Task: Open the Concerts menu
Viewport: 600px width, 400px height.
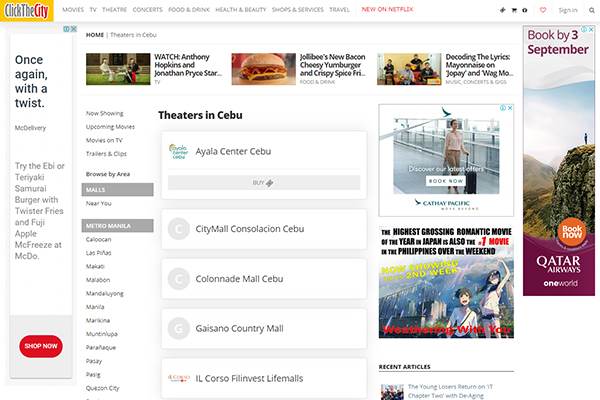Action: pos(147,10)
